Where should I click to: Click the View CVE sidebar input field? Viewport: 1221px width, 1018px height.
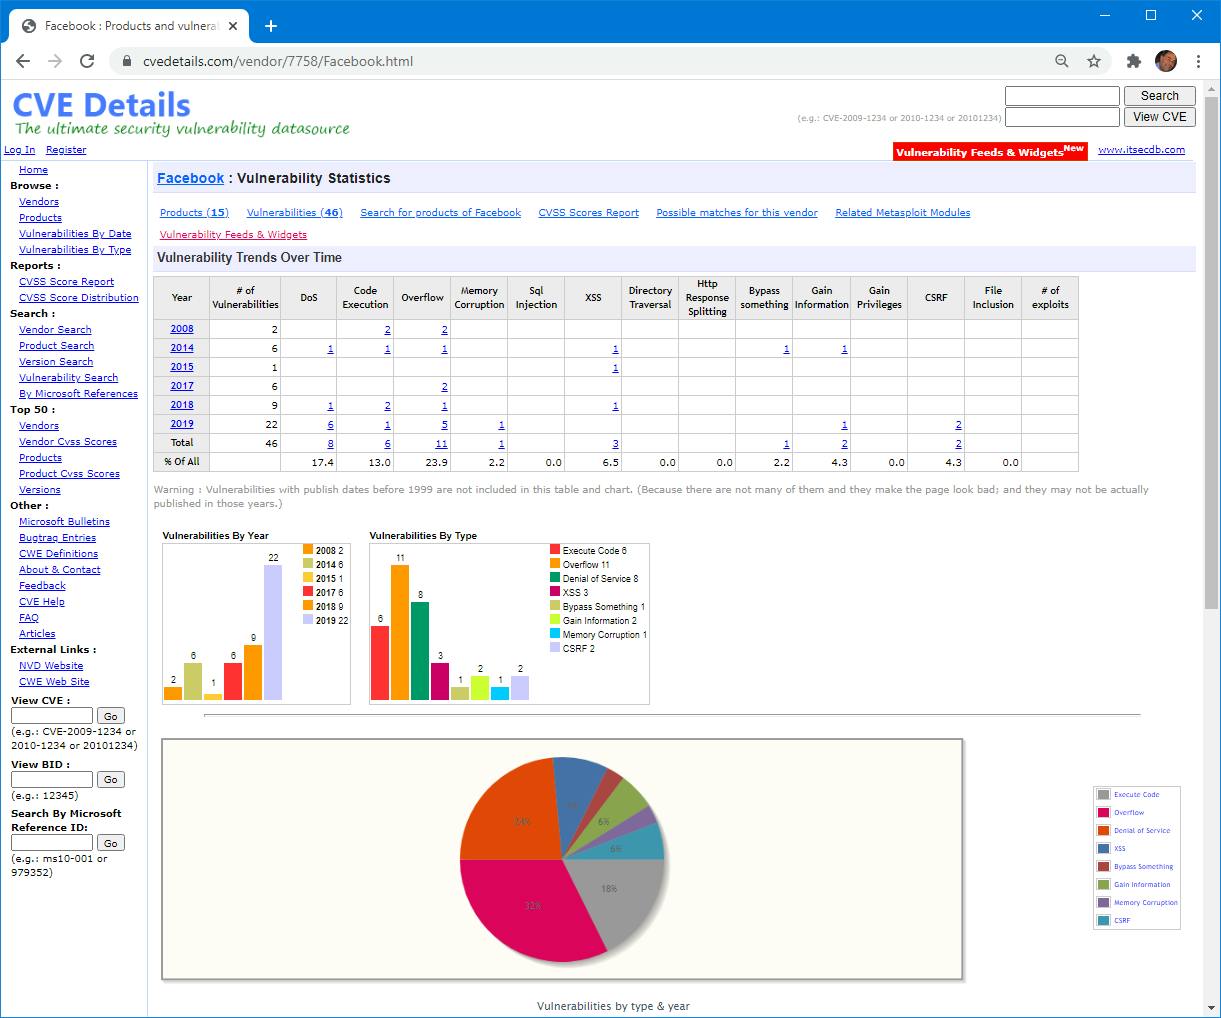(x=52, y=716)
